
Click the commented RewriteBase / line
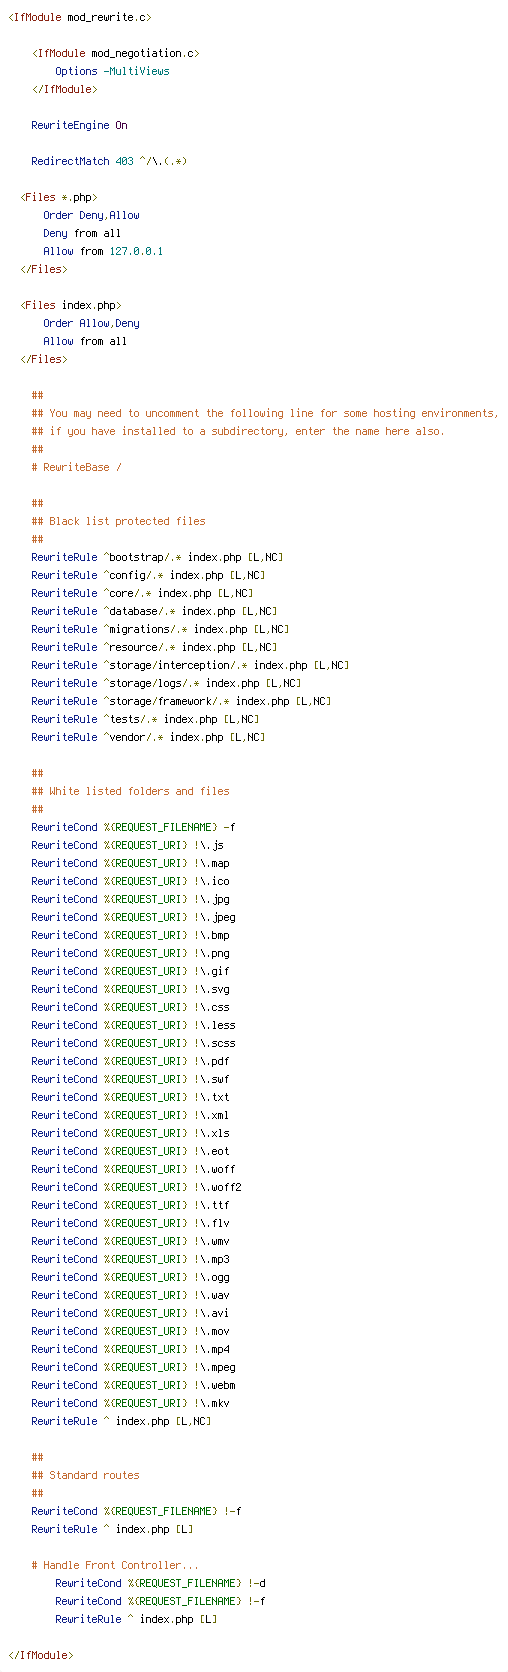coord(77,467)
